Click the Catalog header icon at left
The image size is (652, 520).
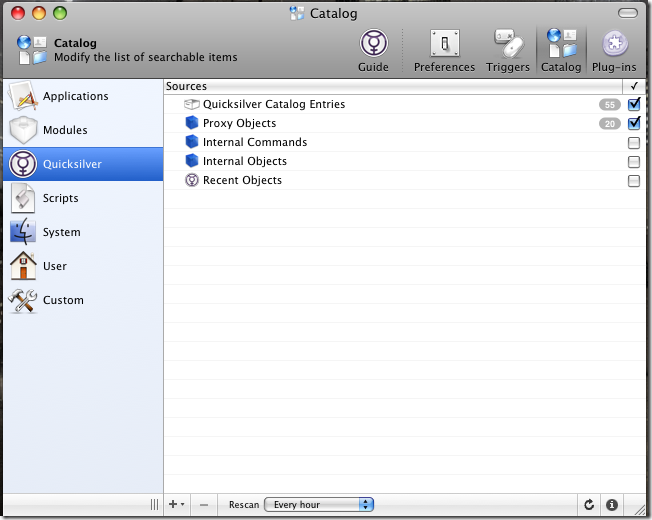point(32,50)
